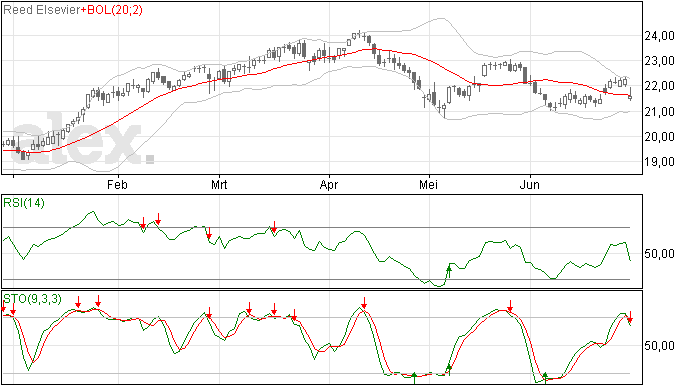Click the 'Reed Elsevier' chart title
The image size is (690, 387).
[41, 10]
